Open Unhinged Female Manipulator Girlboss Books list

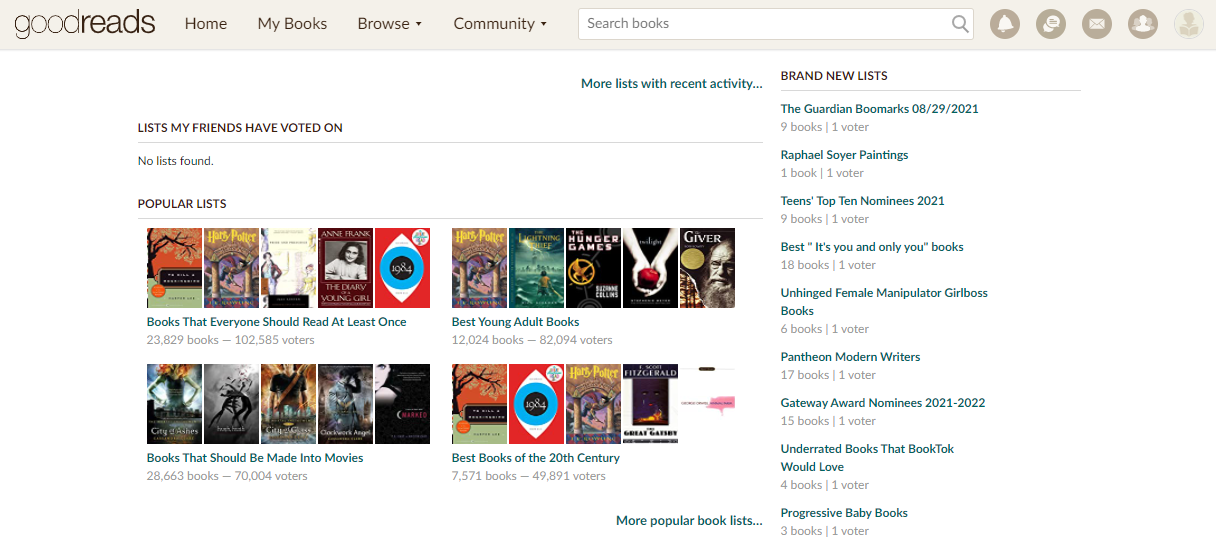point(884,302)
